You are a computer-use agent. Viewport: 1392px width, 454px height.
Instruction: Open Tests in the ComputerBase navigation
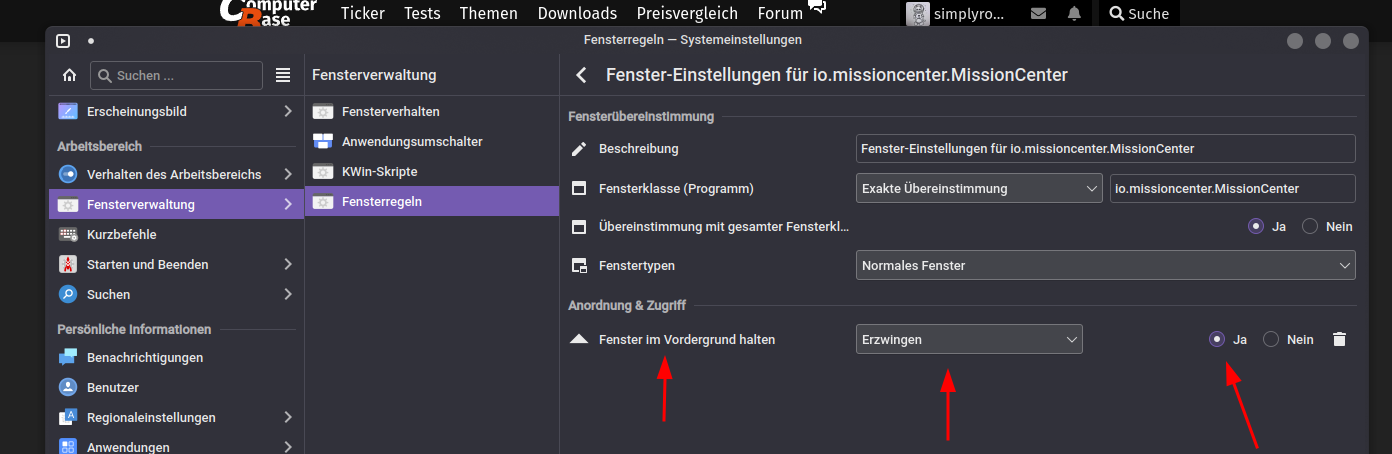(x=422, y=13)
